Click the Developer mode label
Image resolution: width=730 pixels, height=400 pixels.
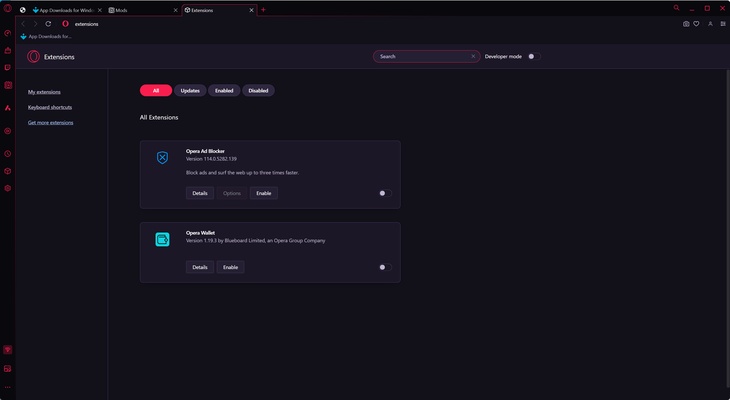(x=503, y=56)
